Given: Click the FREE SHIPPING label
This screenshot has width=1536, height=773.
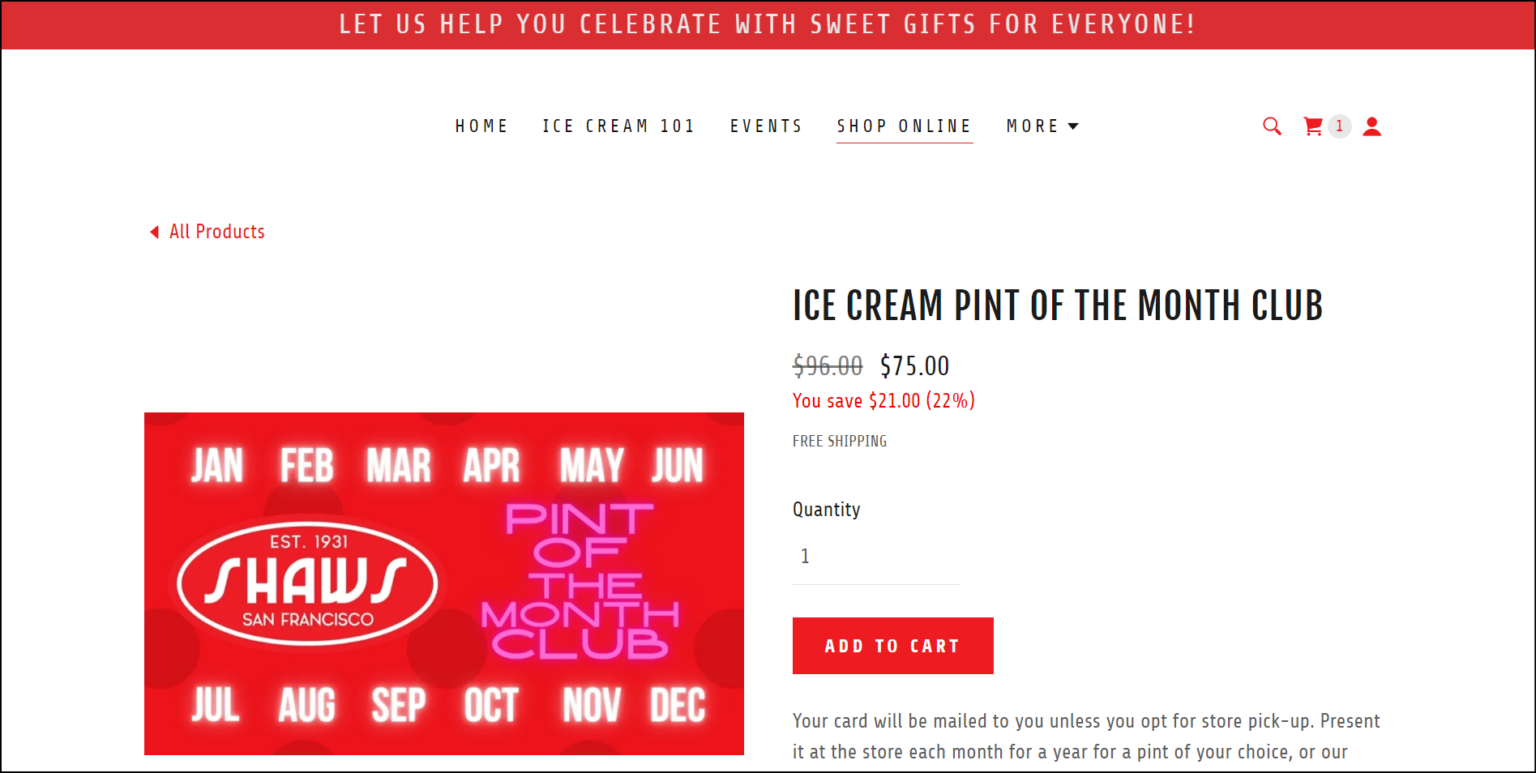Looking at the screenshot, I should [839, 440].
